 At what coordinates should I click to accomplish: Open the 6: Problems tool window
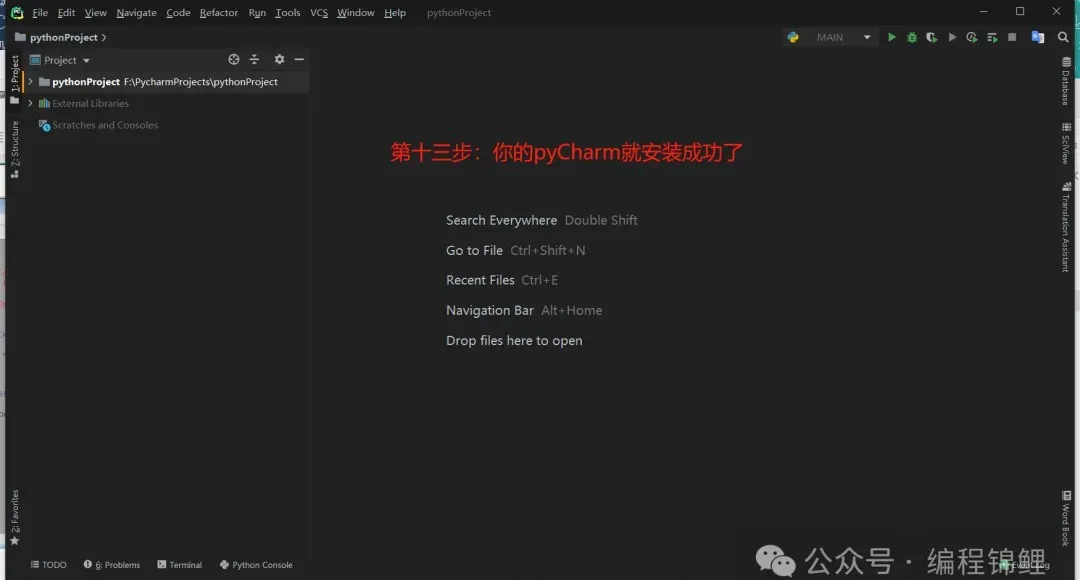pyautogui.click(x=112, y=565)
